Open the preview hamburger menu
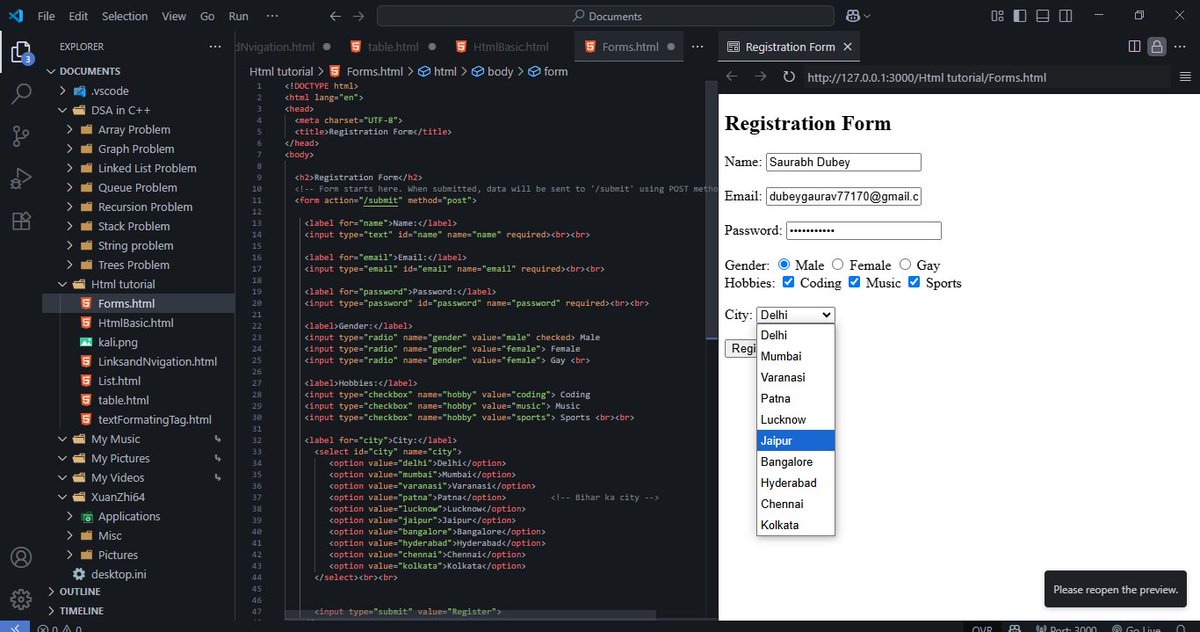Image resolution: width=1200 pixels, height=632 pixels. [x=1185, y=77]
